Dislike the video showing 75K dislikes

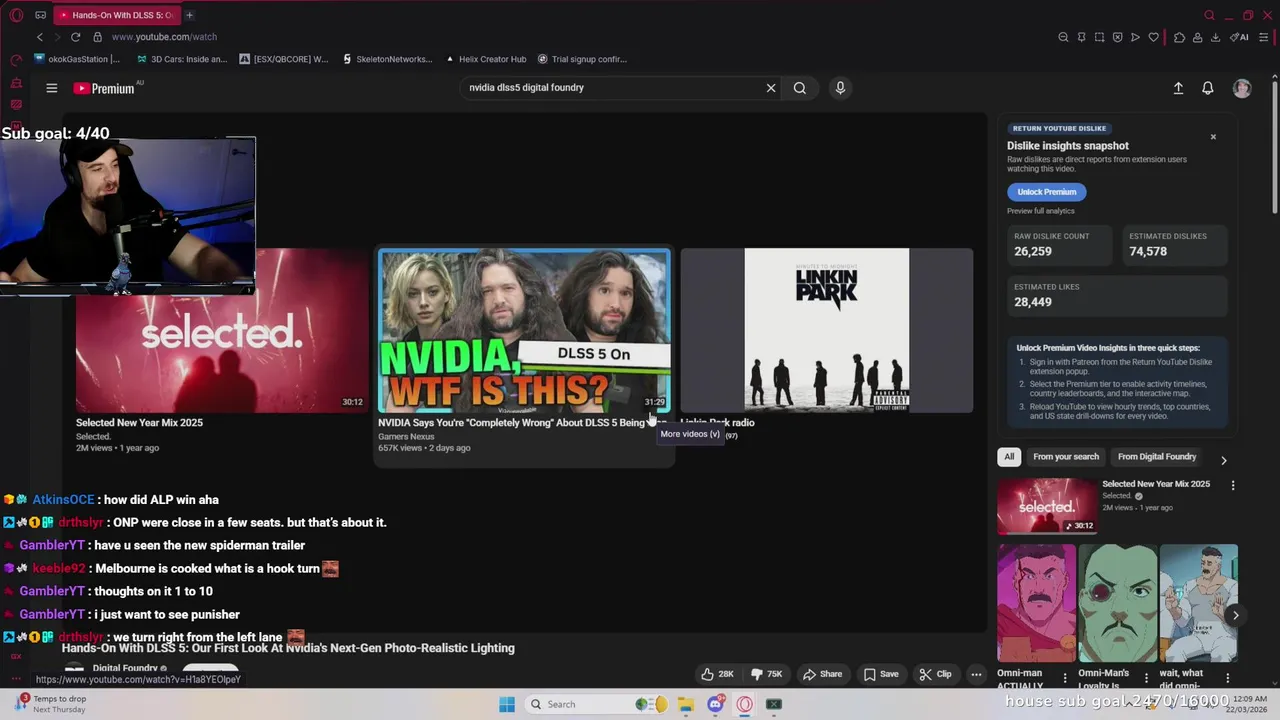(x=768, y=674)
